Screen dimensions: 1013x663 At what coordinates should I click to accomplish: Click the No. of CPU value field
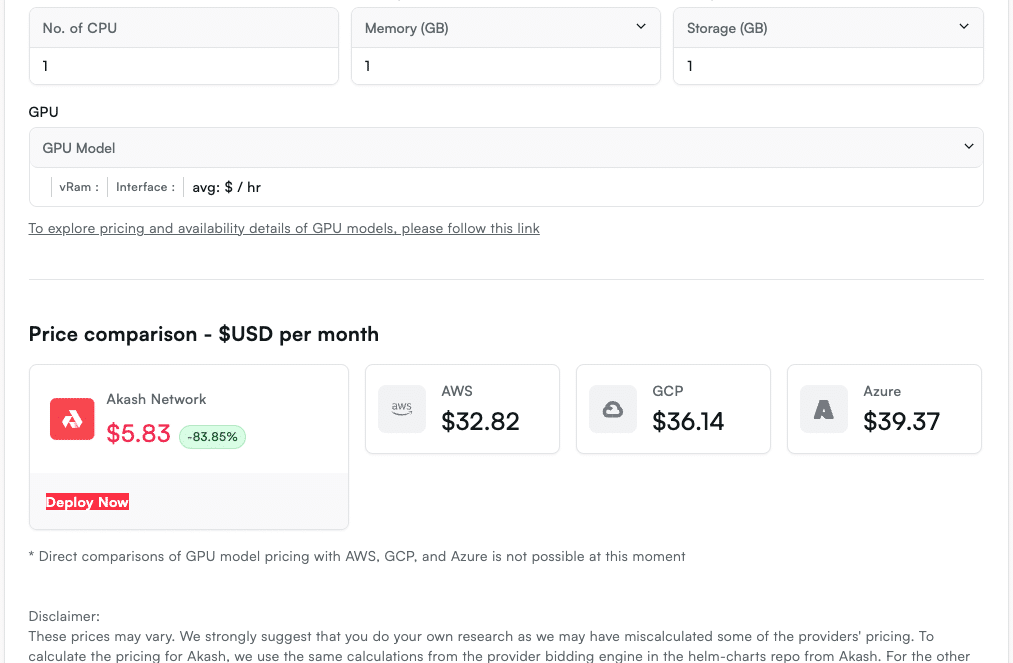click(x=184, y=66)
